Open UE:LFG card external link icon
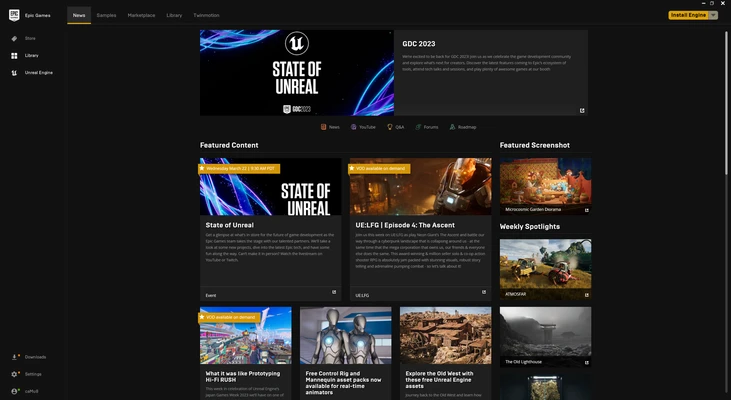This screenshot has height=400, width=731. point(484,292)
